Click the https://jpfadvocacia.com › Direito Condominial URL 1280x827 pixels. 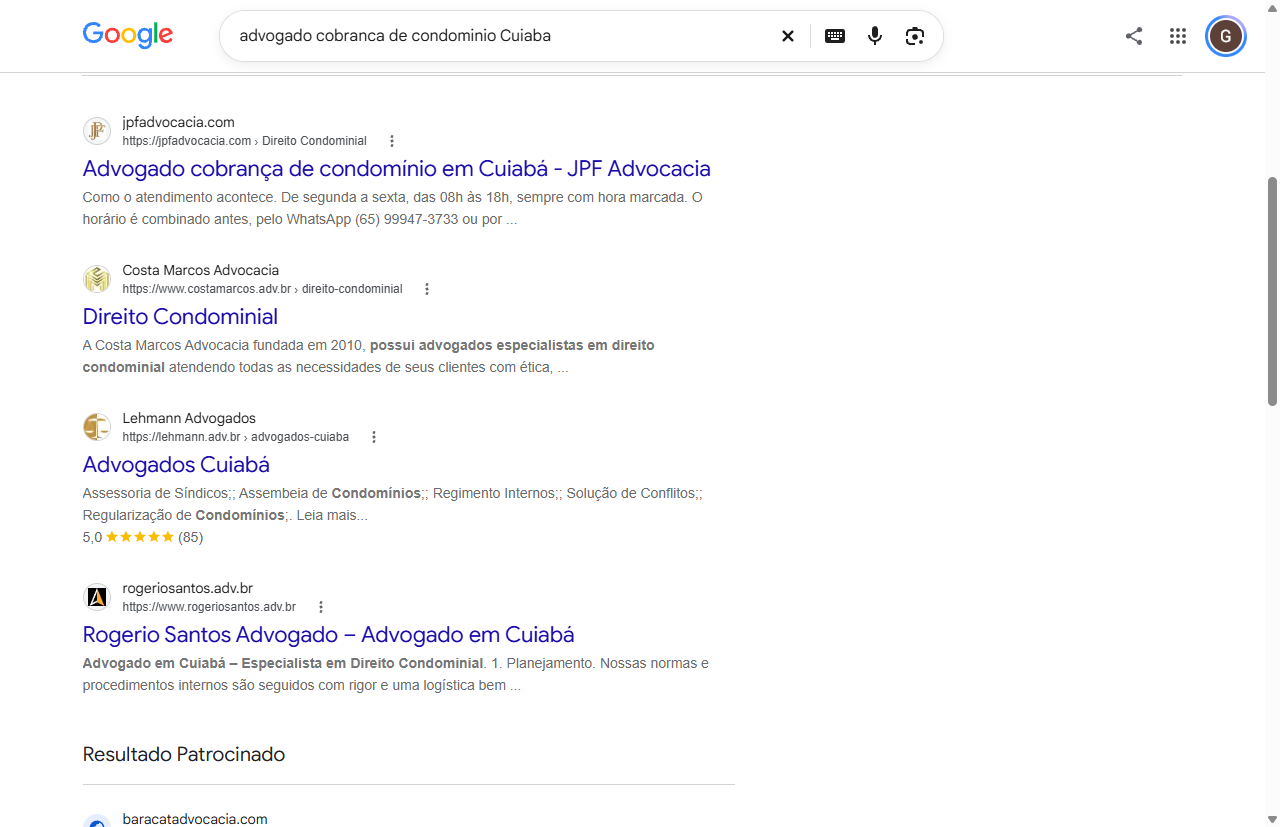pos(245,141)
